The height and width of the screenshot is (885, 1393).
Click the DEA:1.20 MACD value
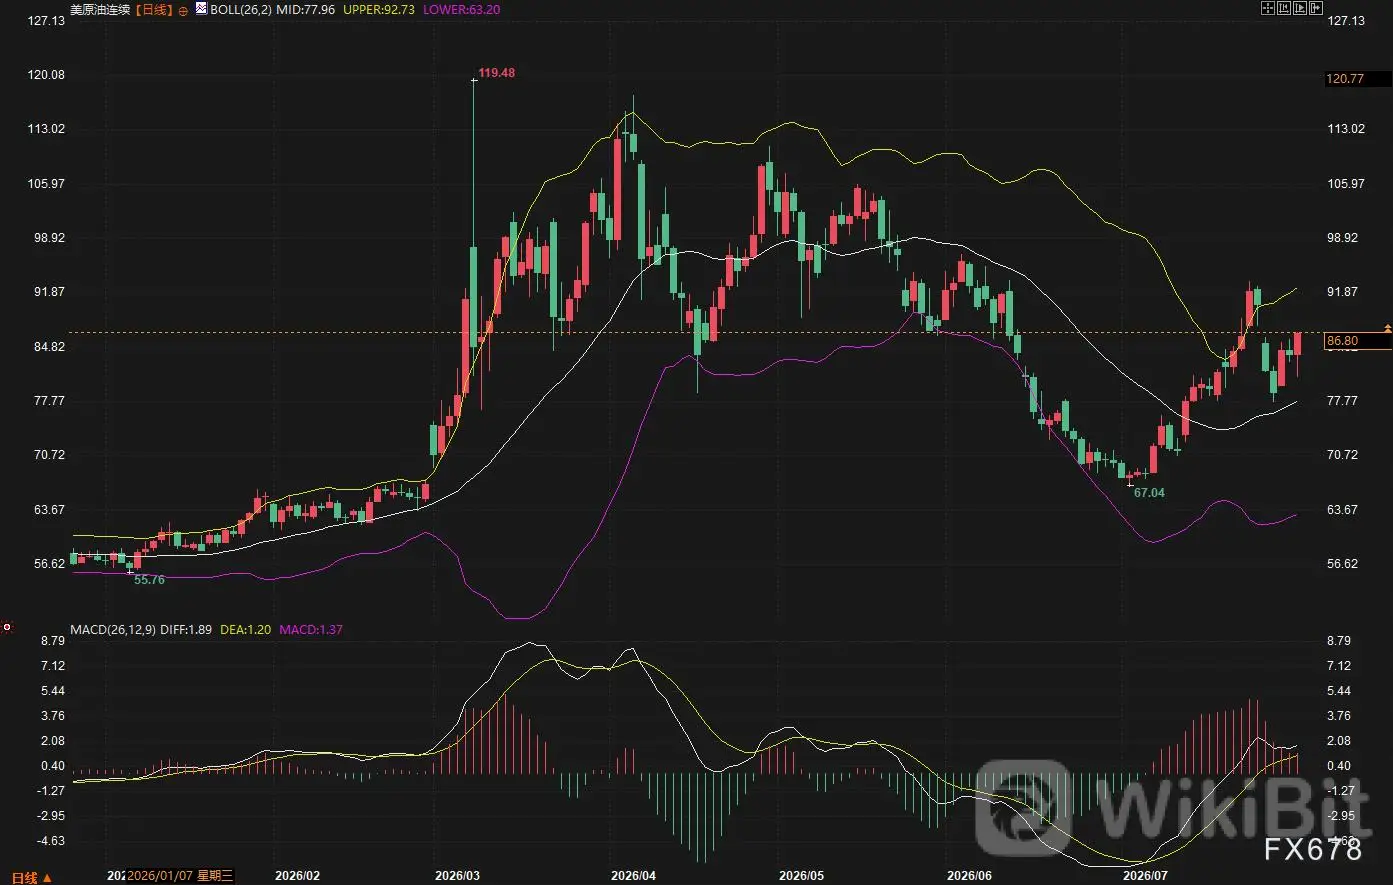pos(245,630)
